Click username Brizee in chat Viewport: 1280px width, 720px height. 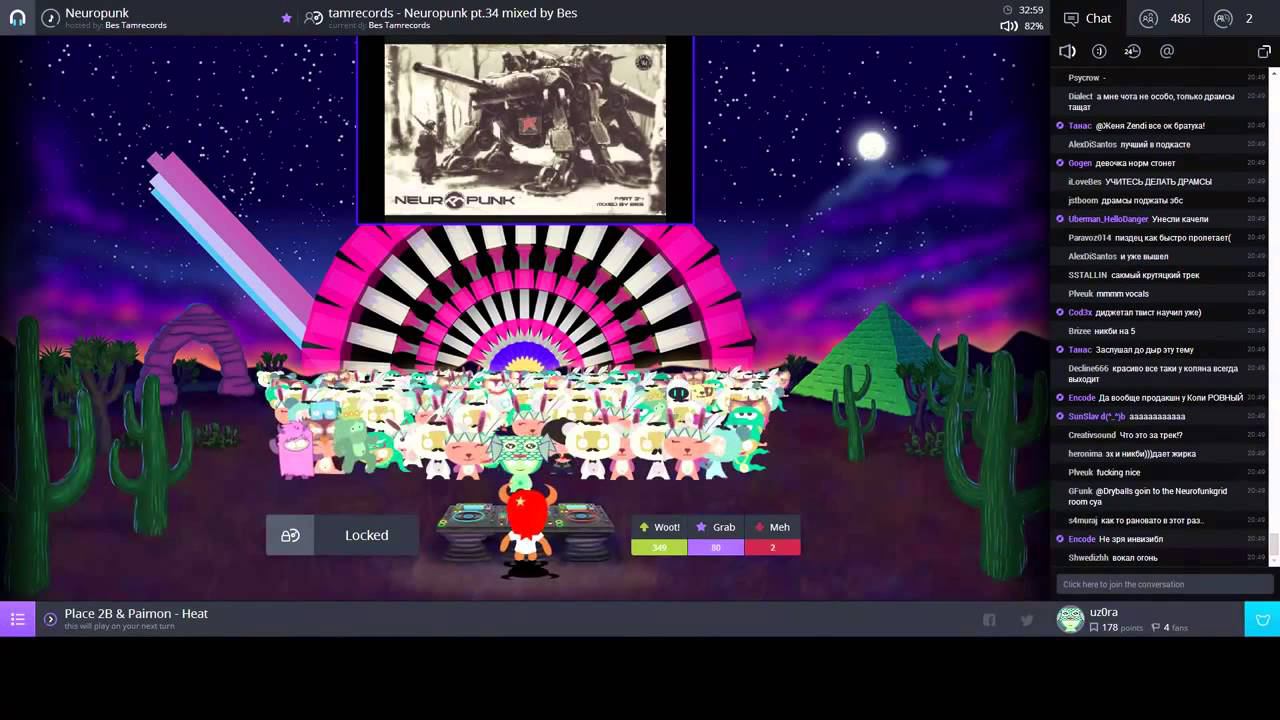coord(1080,331)
